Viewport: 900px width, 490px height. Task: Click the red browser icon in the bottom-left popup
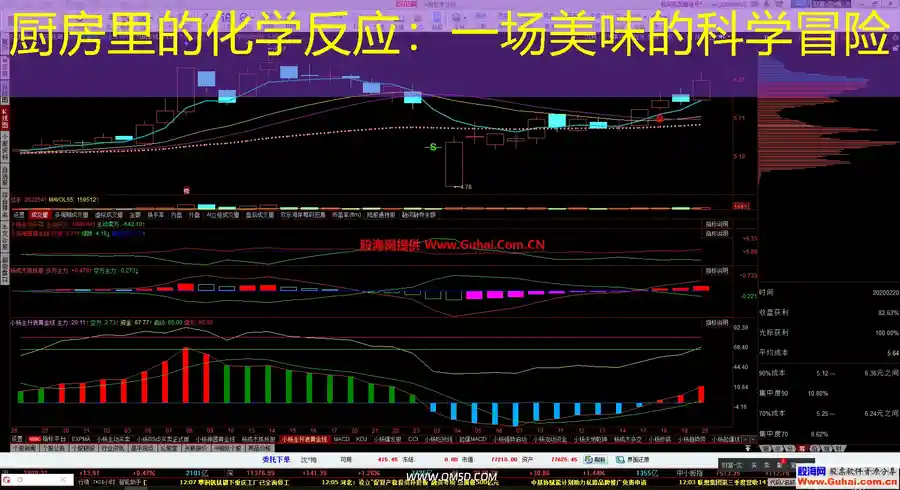(7, 479)
